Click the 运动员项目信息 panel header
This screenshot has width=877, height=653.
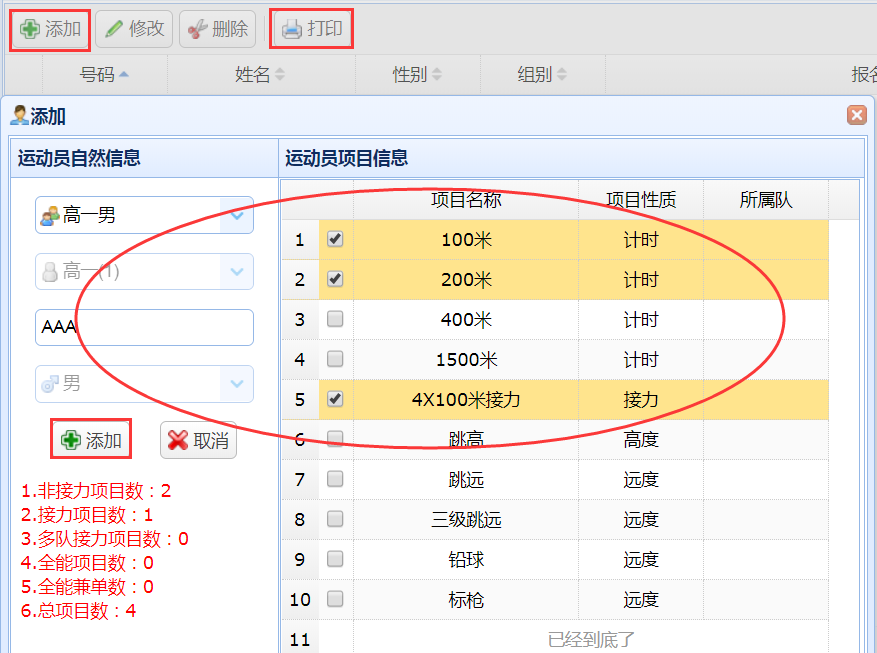pos(571,158)
